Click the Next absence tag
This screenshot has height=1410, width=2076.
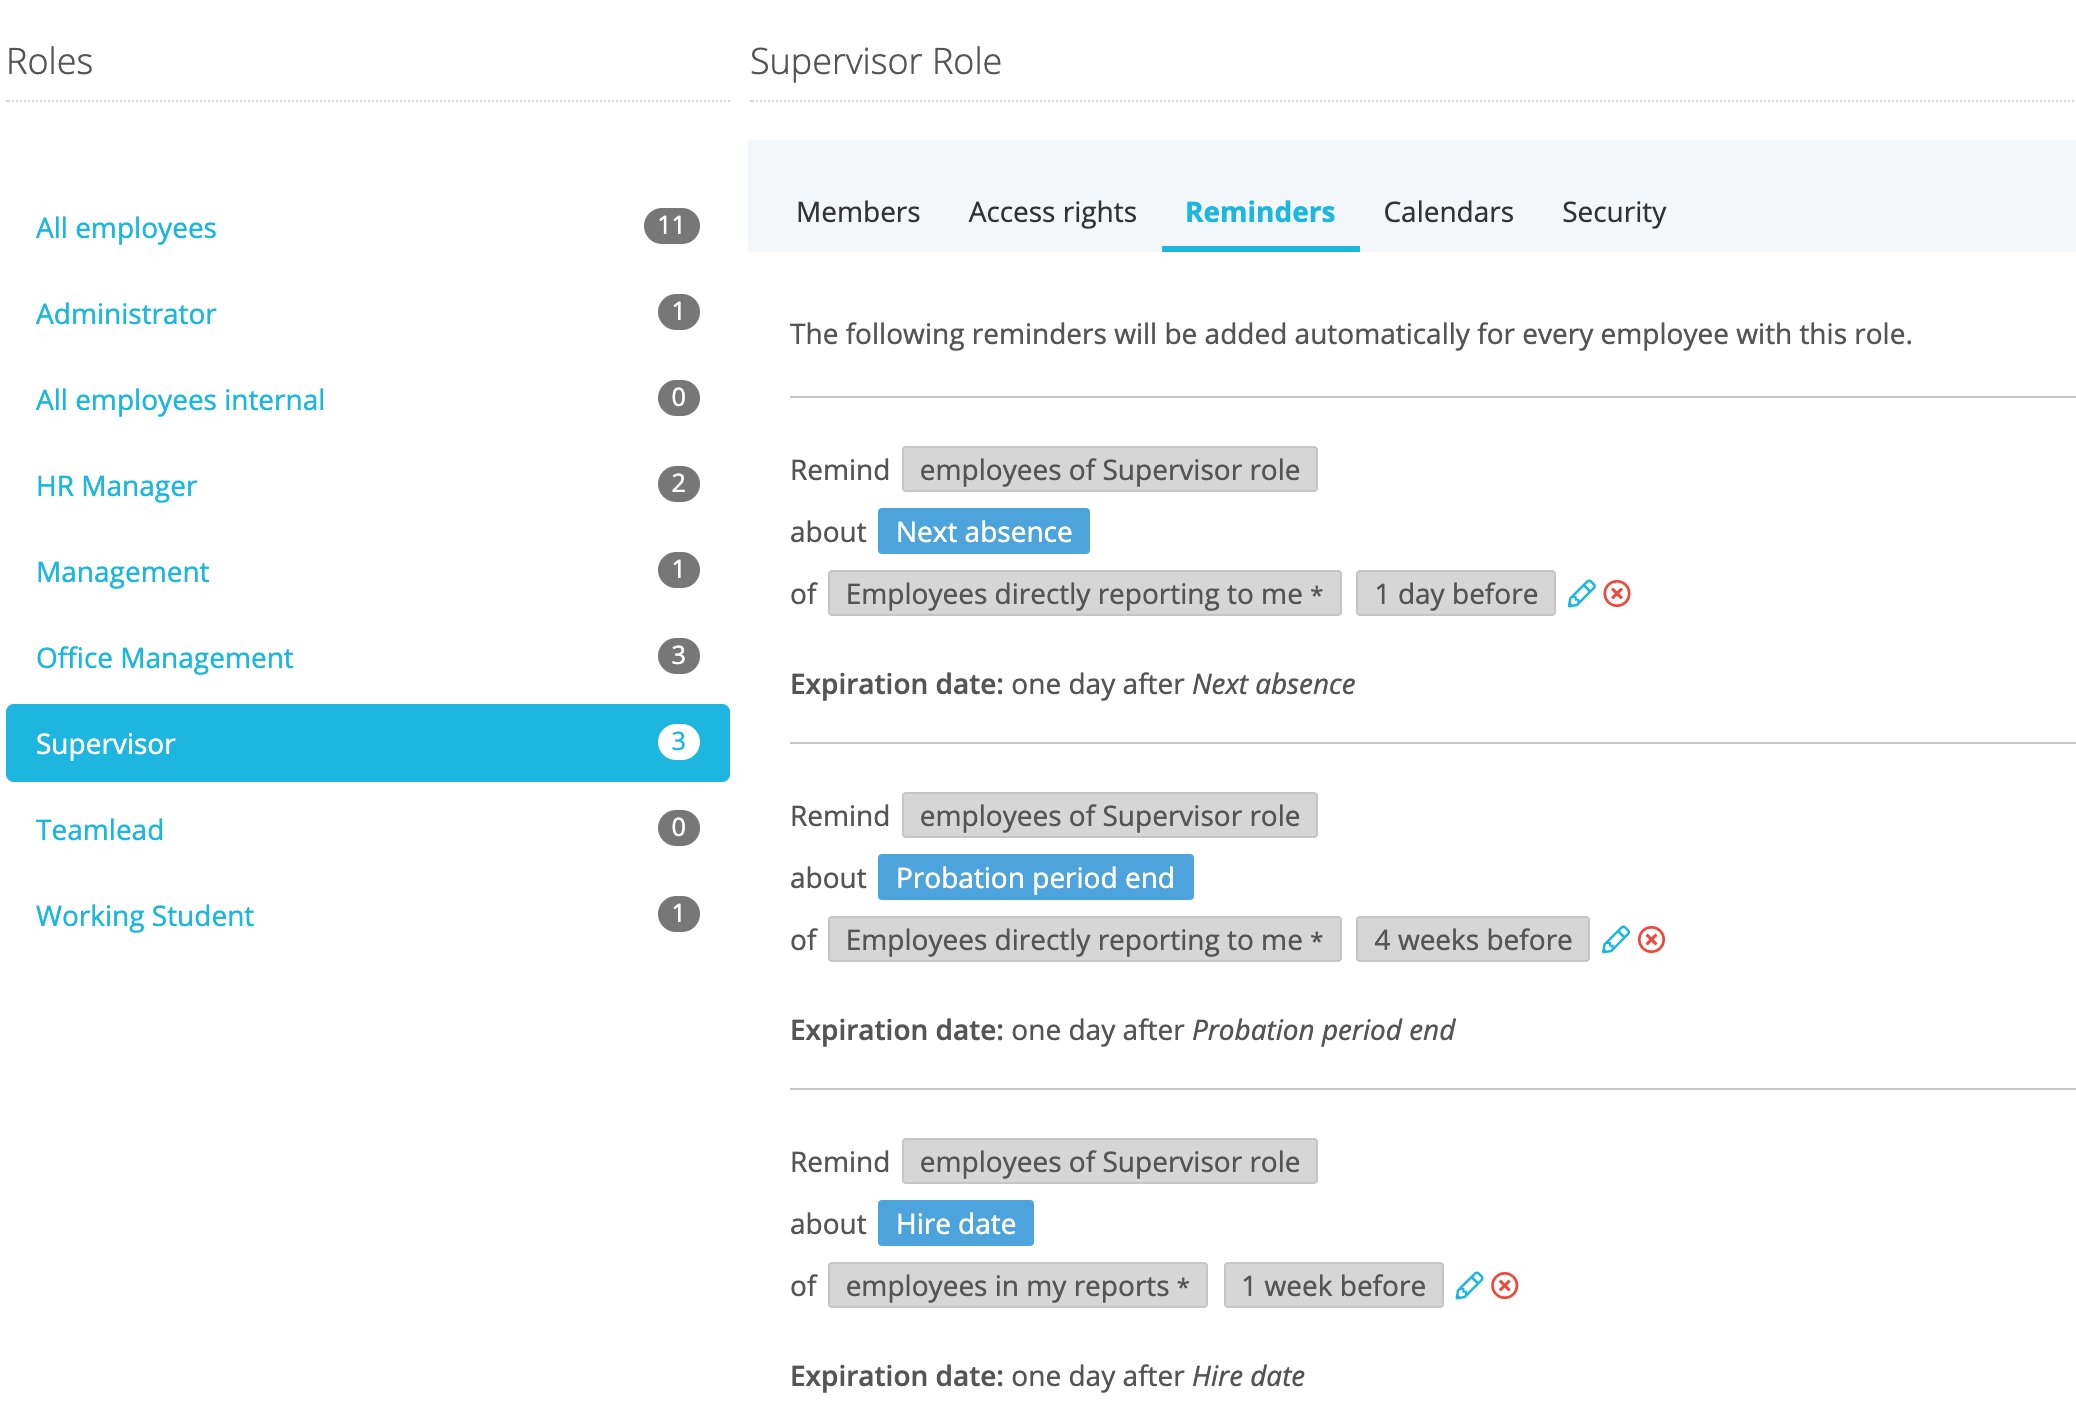tap(983, 532)
